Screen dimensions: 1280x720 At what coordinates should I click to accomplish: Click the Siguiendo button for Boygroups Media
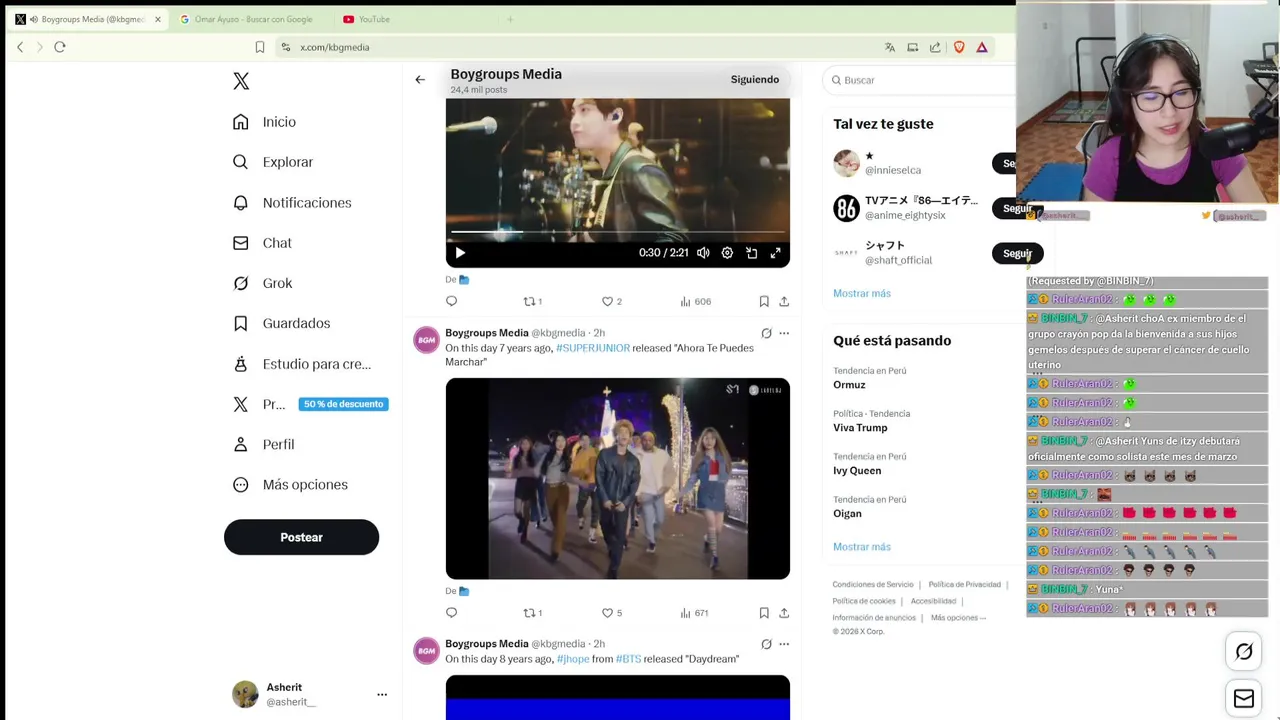pyautogui.click(x=755, y=80)
